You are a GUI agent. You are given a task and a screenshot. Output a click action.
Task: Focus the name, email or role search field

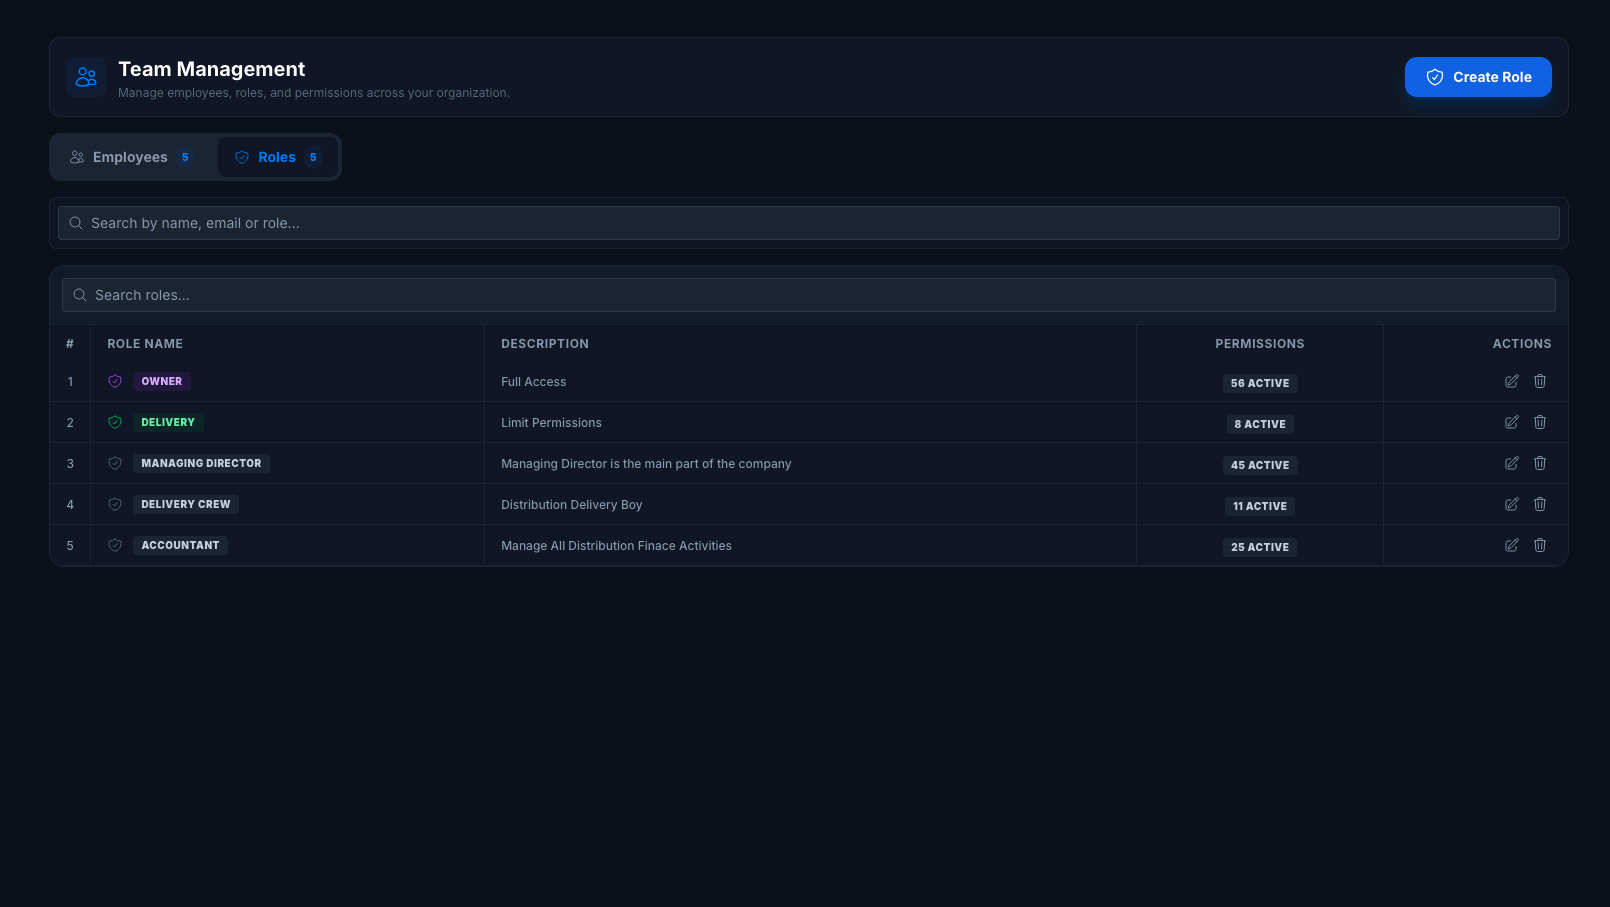[x=809, y=223]
